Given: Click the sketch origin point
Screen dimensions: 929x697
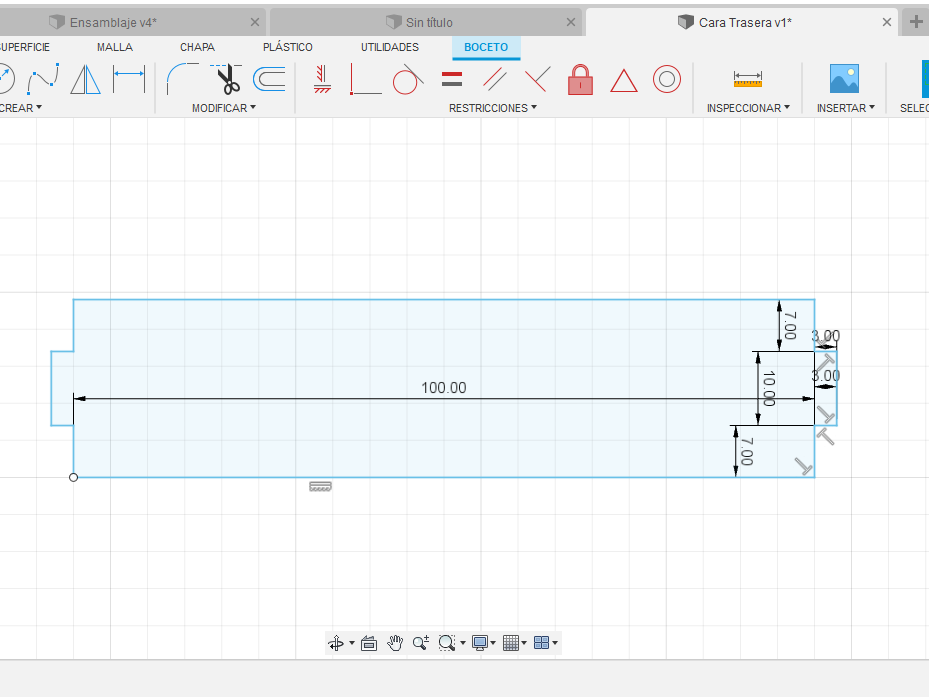Looking at the screenshot, I should pyautogui.click(x=73, y=477).
